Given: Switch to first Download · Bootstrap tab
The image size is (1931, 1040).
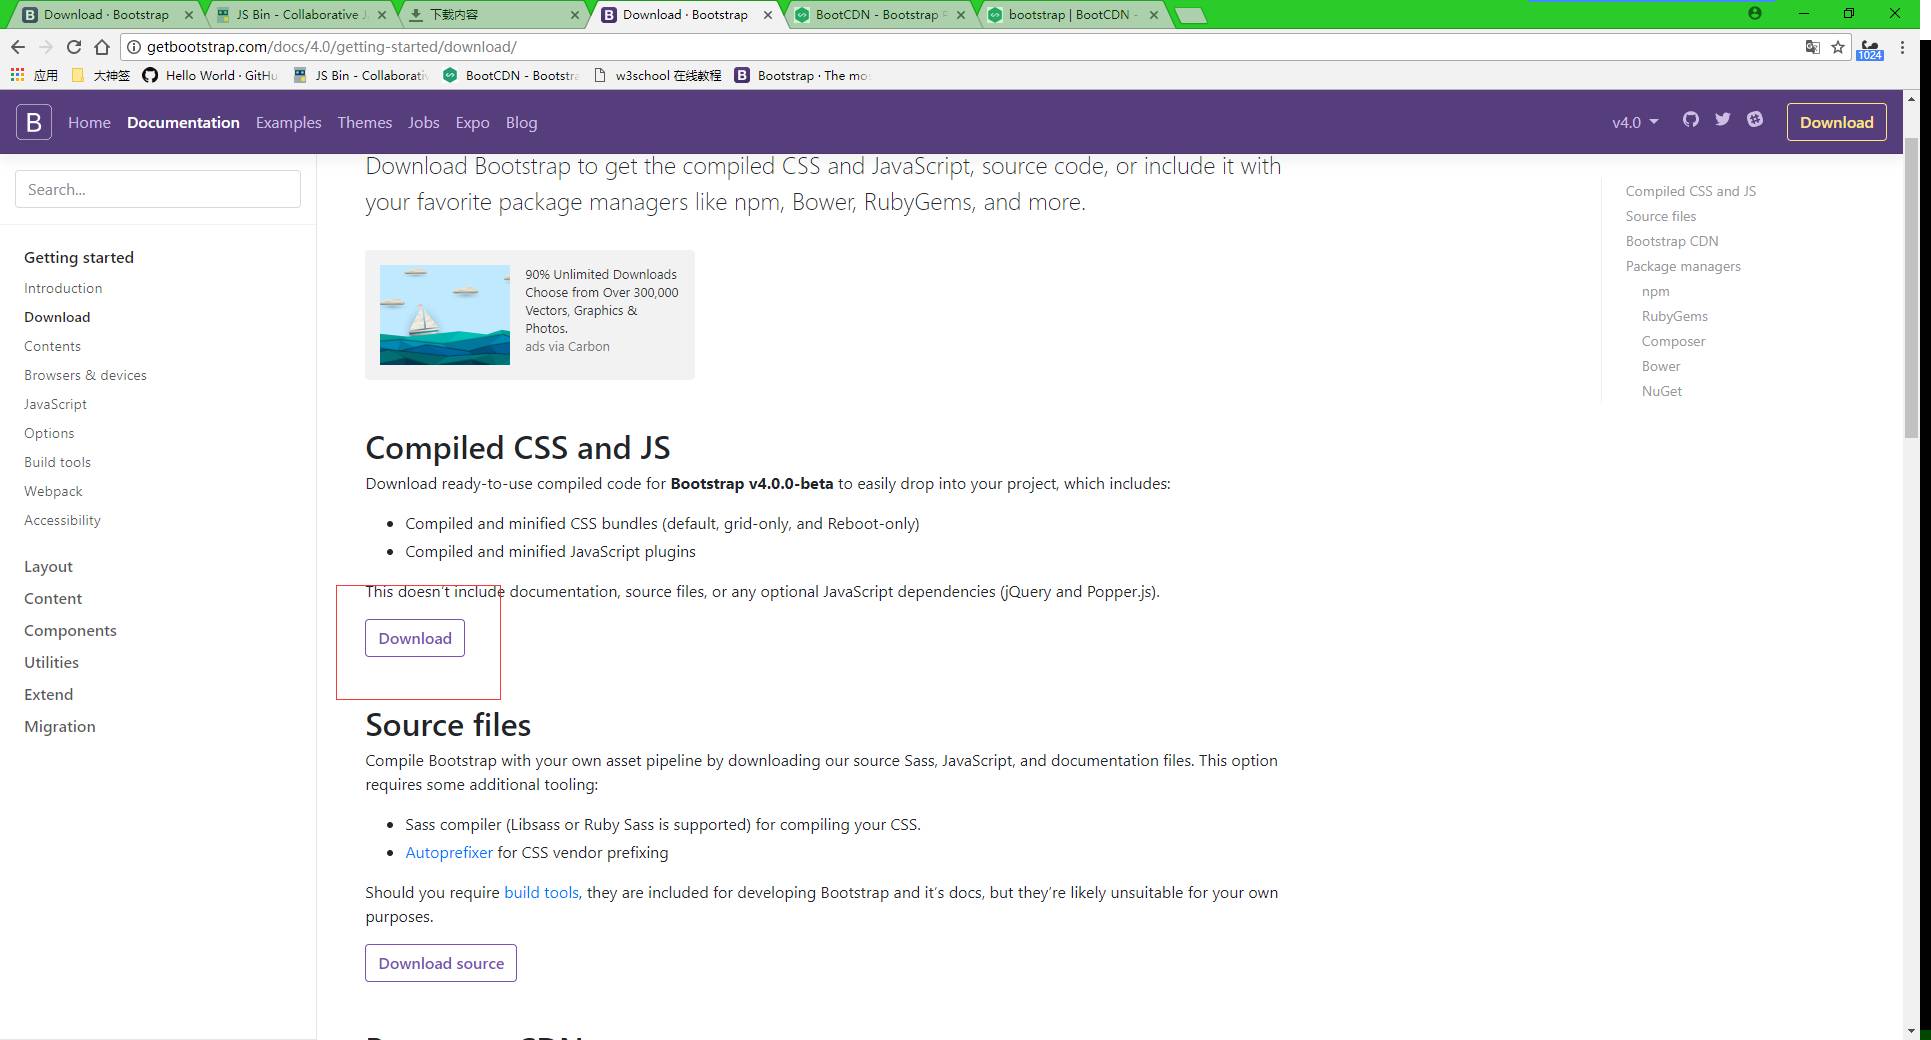Looking at the screenshot, I should coord(106,15).
